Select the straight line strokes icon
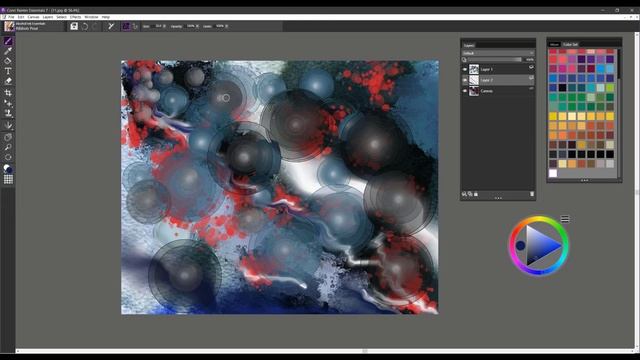Image resolution: width=640 pixels, height=360 pixels. coord(135,26)
